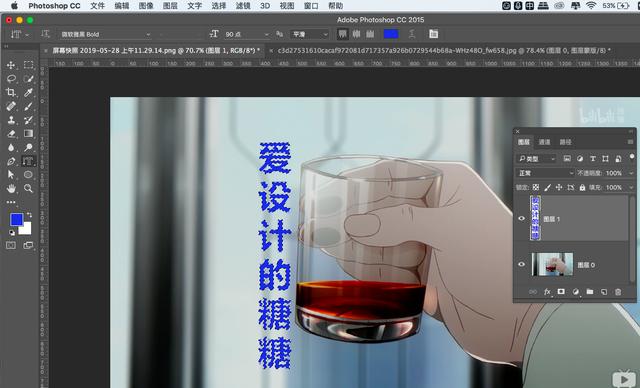Hide 图层 1 with its eye icon

521,219
